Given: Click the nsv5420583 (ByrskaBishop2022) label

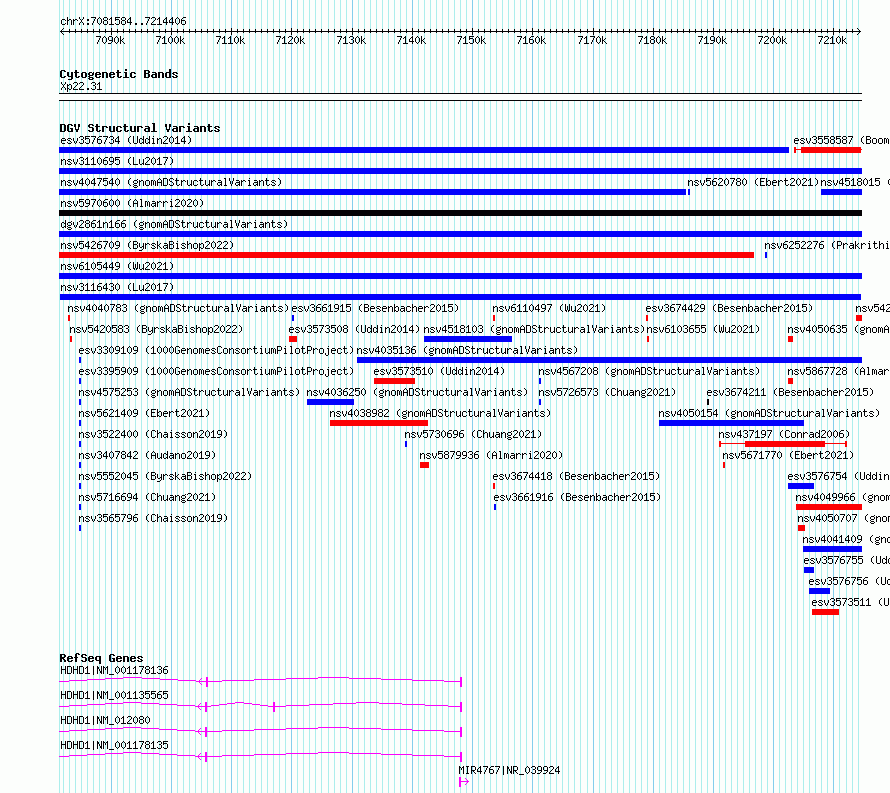Looking at the screenshot, I should pos(156,329).
